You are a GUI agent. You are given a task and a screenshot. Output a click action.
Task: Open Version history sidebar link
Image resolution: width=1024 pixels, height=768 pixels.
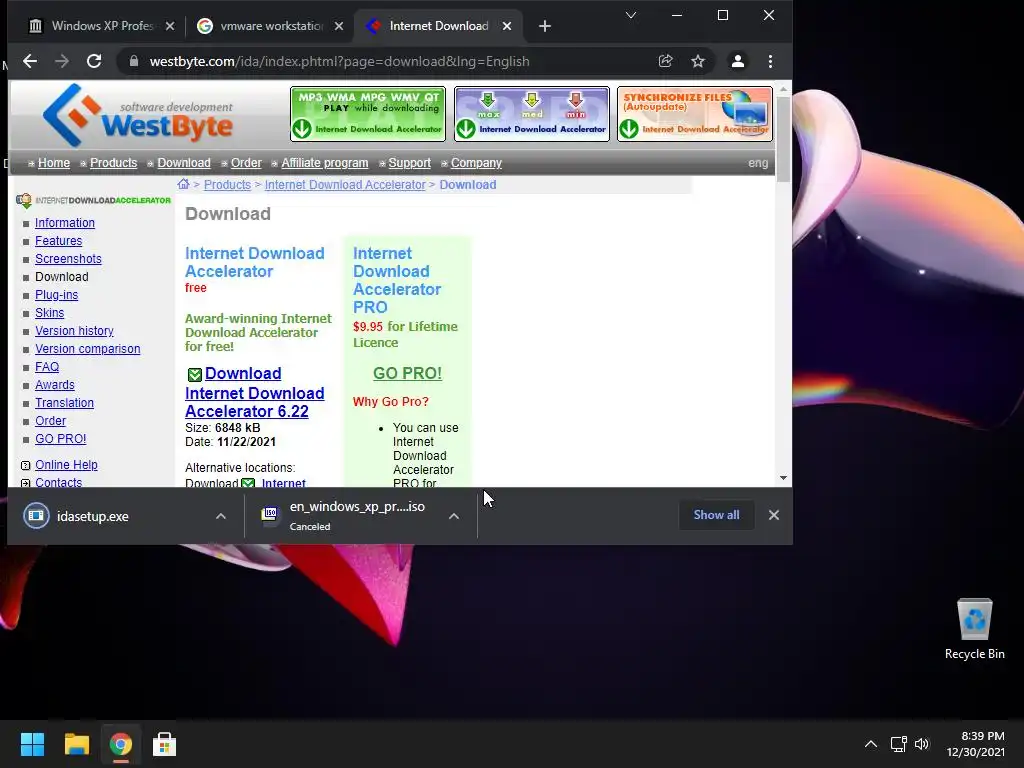pyautogui.click(x=74, y=331)
